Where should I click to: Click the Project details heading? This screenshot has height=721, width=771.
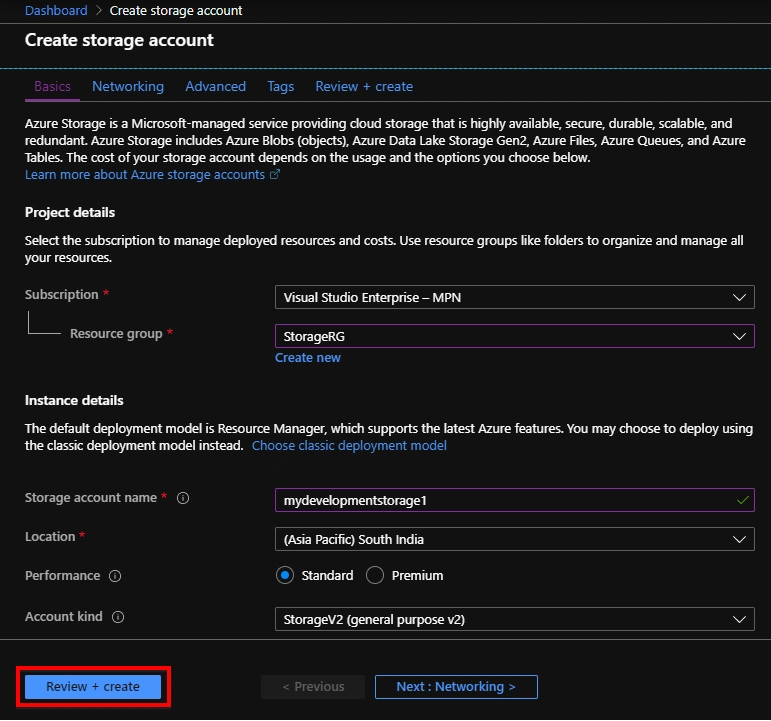tap(70, 212)
